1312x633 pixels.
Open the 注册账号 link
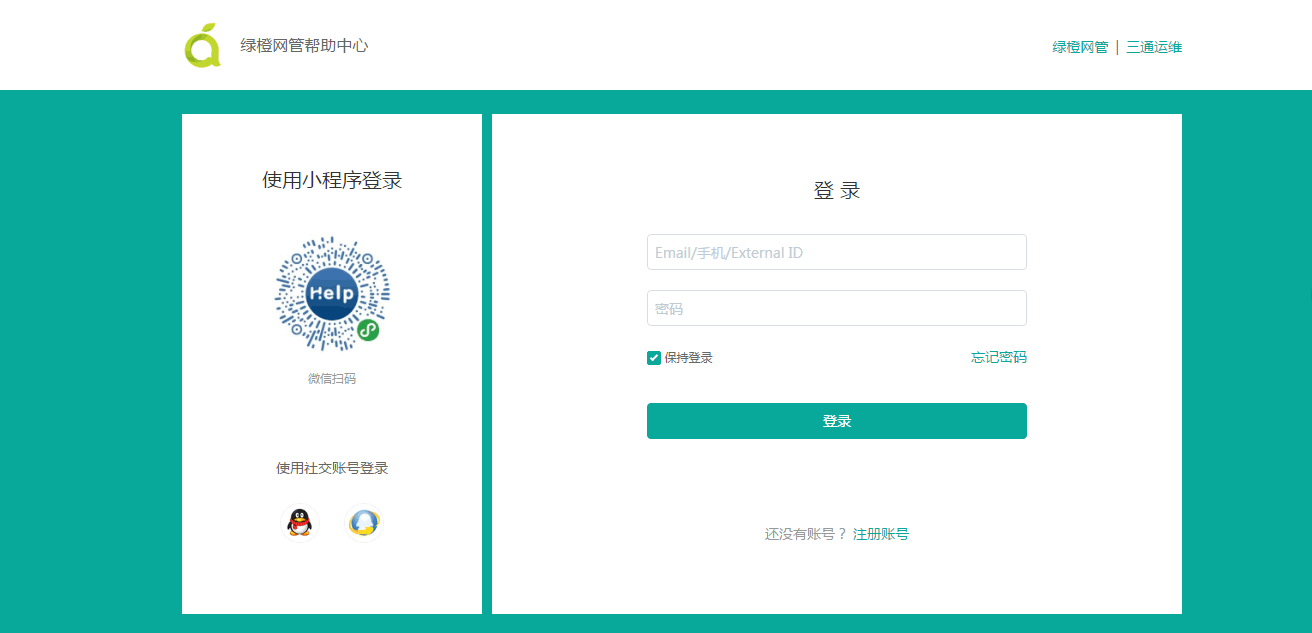pyautogui.click(x=881, y=534)
